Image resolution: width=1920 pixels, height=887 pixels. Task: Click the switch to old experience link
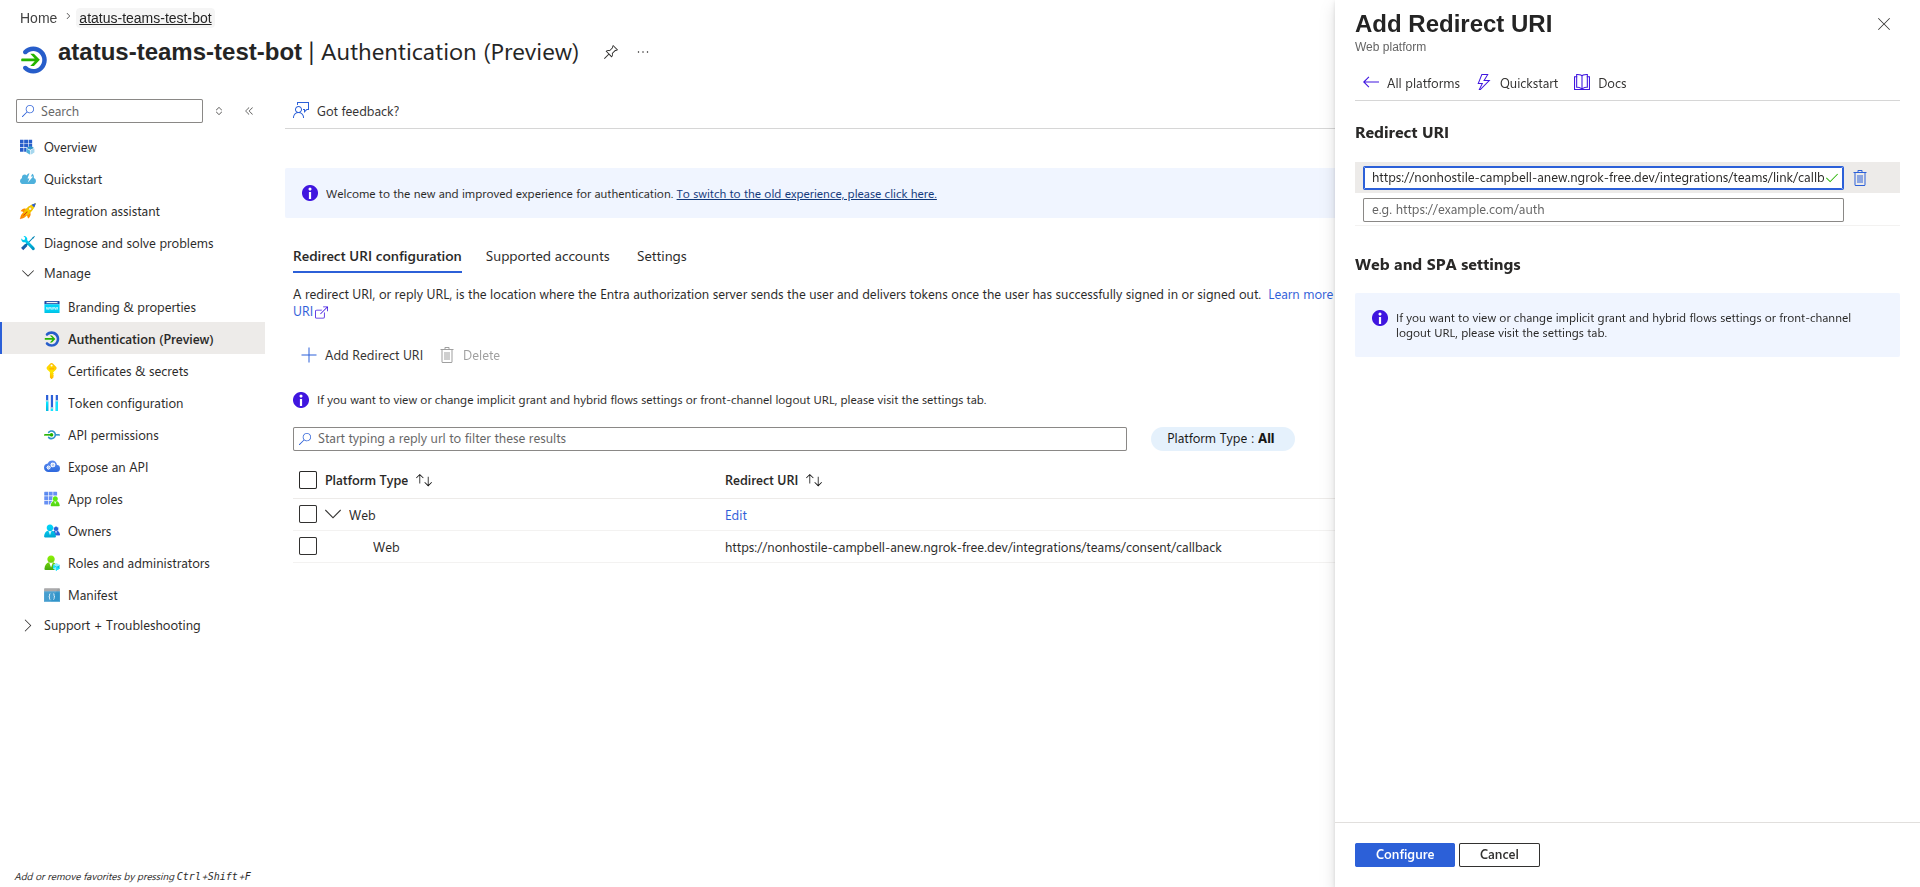[806, 194]
